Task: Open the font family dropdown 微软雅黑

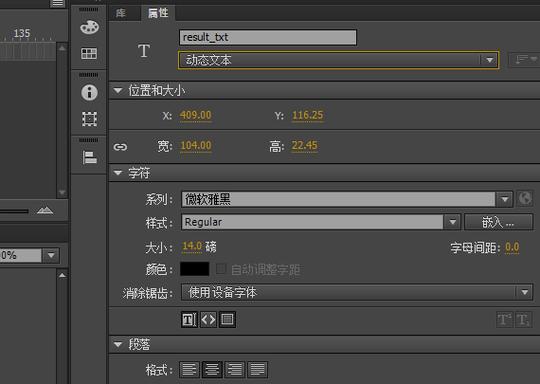Action: tap(347, 199)
